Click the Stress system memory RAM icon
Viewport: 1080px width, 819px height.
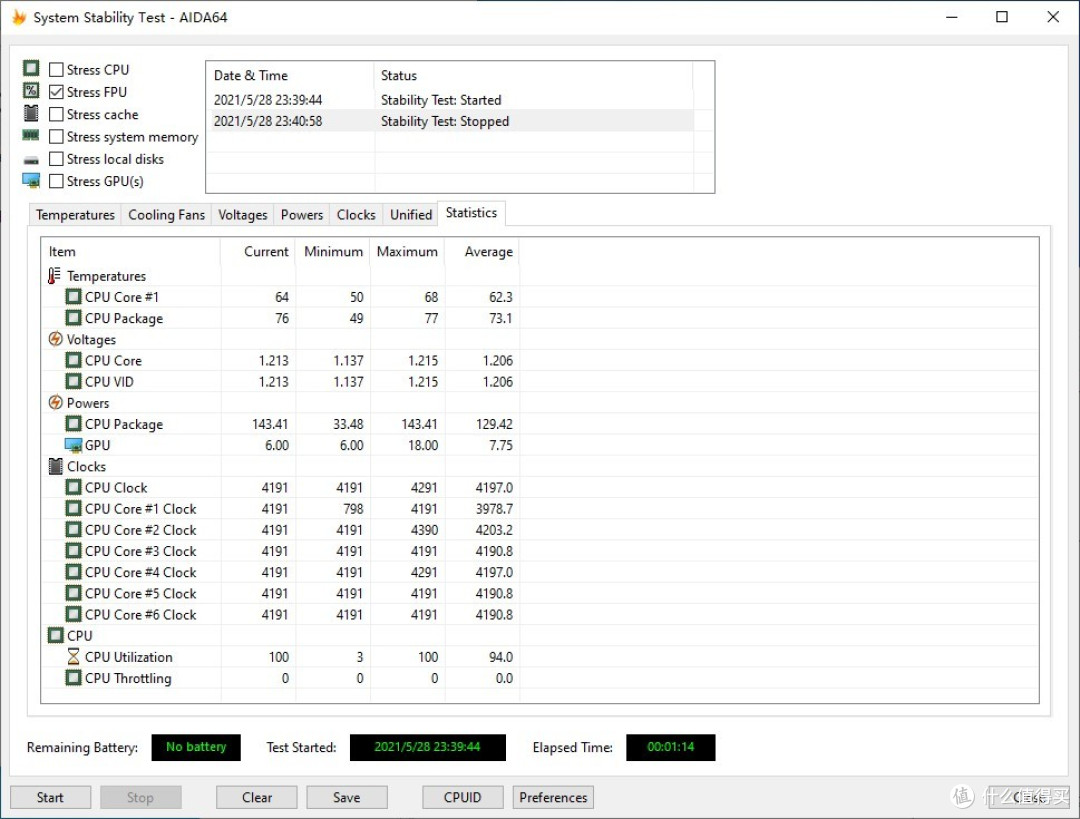pos(31,135)
